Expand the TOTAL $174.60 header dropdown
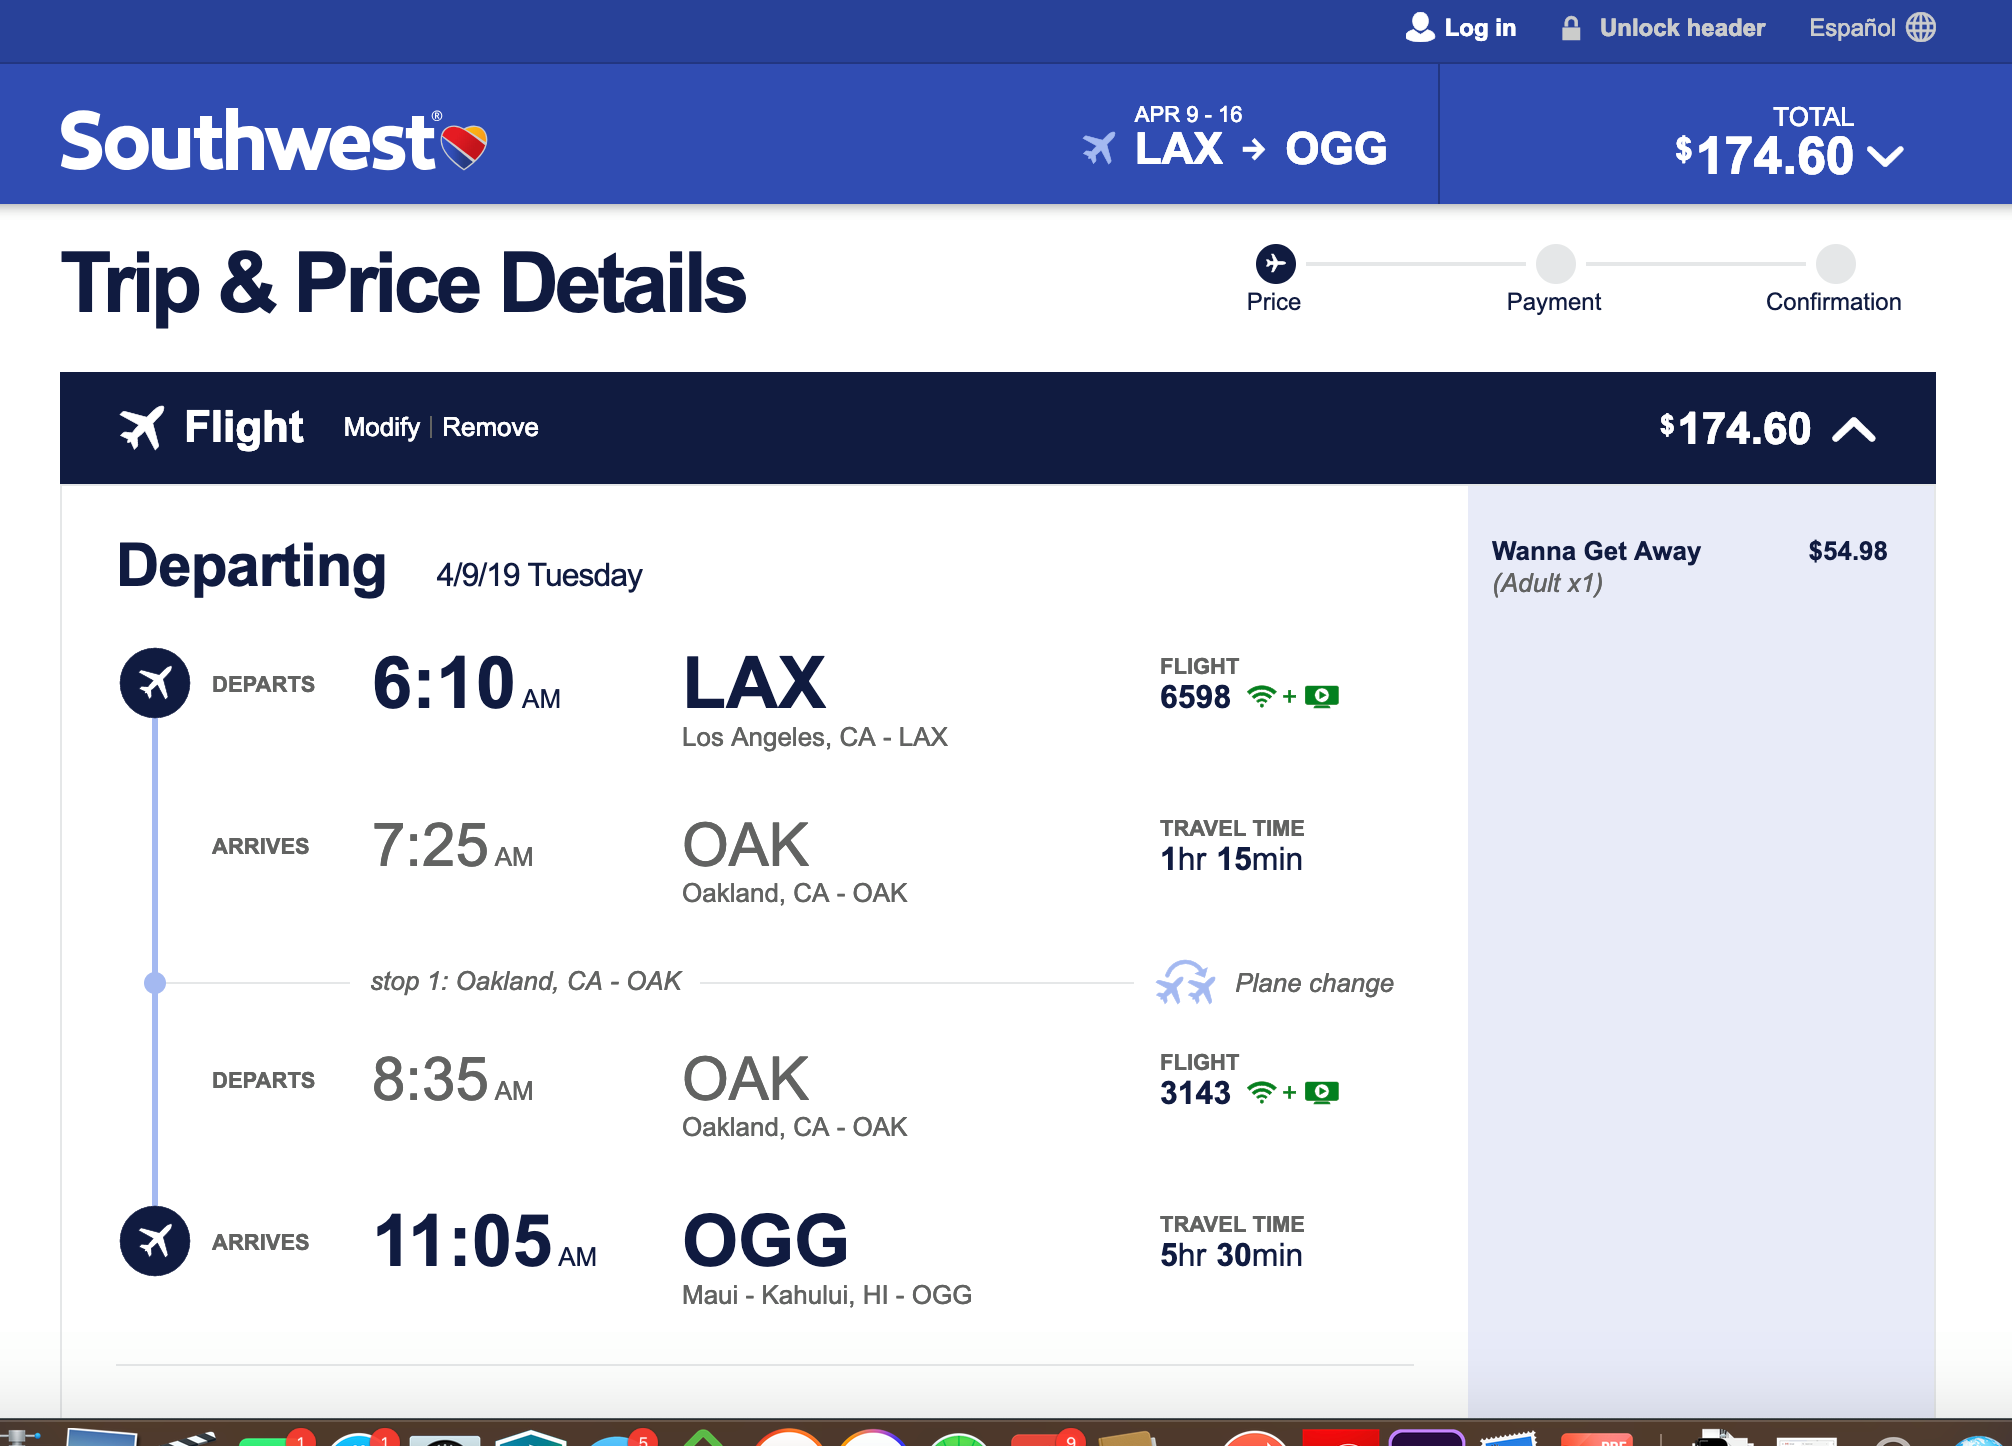 1886,156
